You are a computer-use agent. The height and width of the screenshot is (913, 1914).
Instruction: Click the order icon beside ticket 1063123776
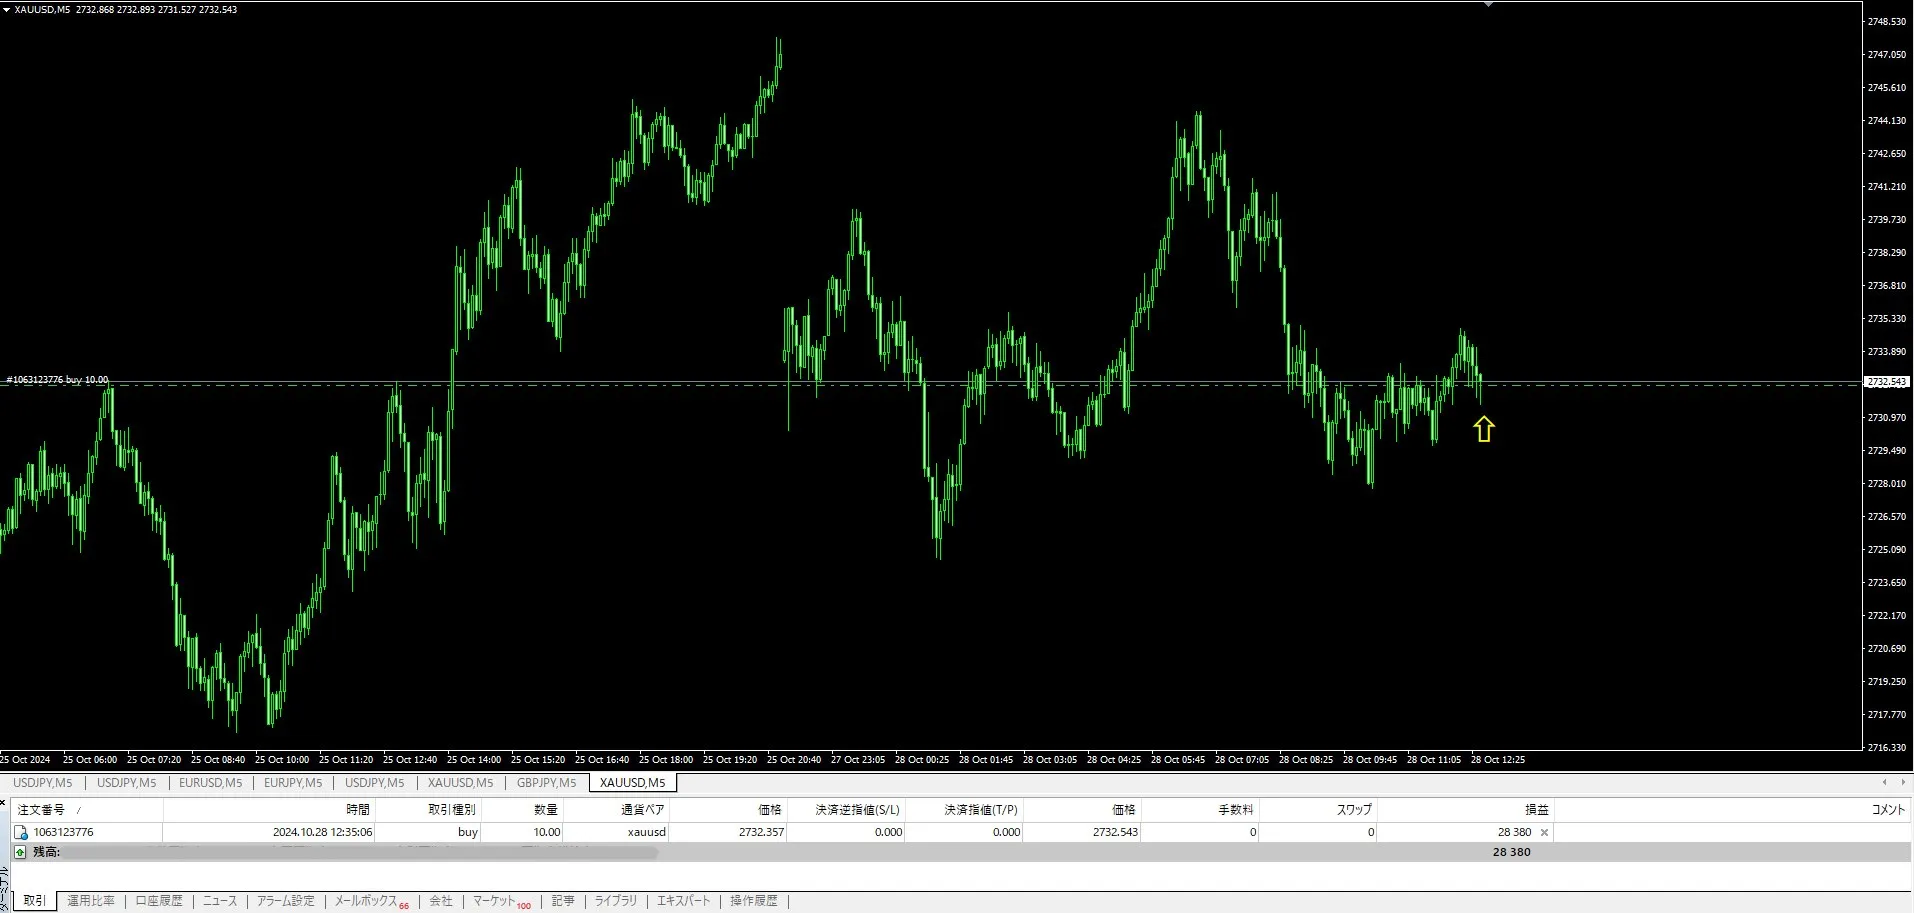(x=20, y=832)
